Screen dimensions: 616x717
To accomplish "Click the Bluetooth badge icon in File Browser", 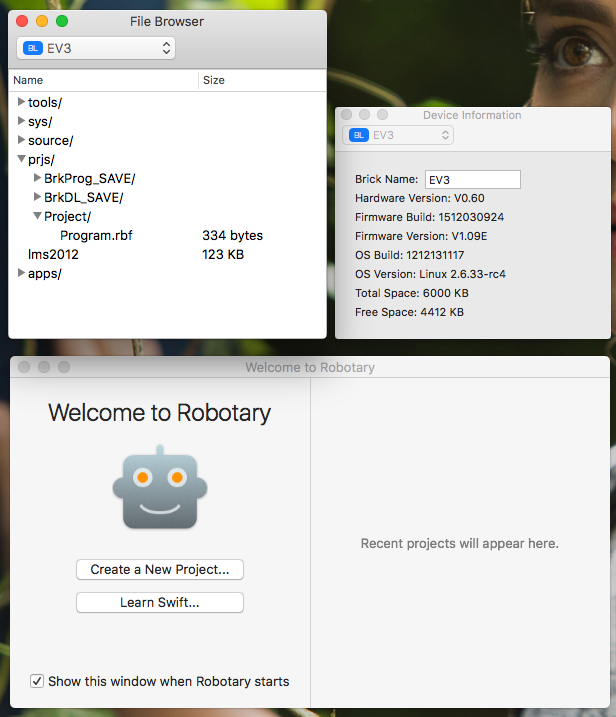I will [x=33, y=48].
